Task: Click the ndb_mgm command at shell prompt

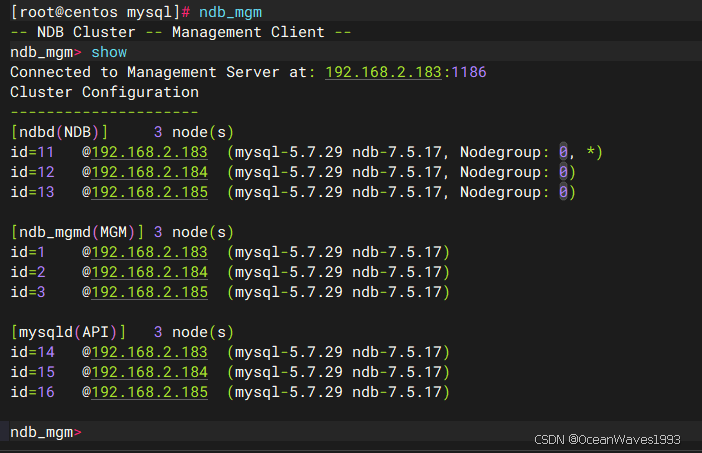Action: (x=231, y=13)
